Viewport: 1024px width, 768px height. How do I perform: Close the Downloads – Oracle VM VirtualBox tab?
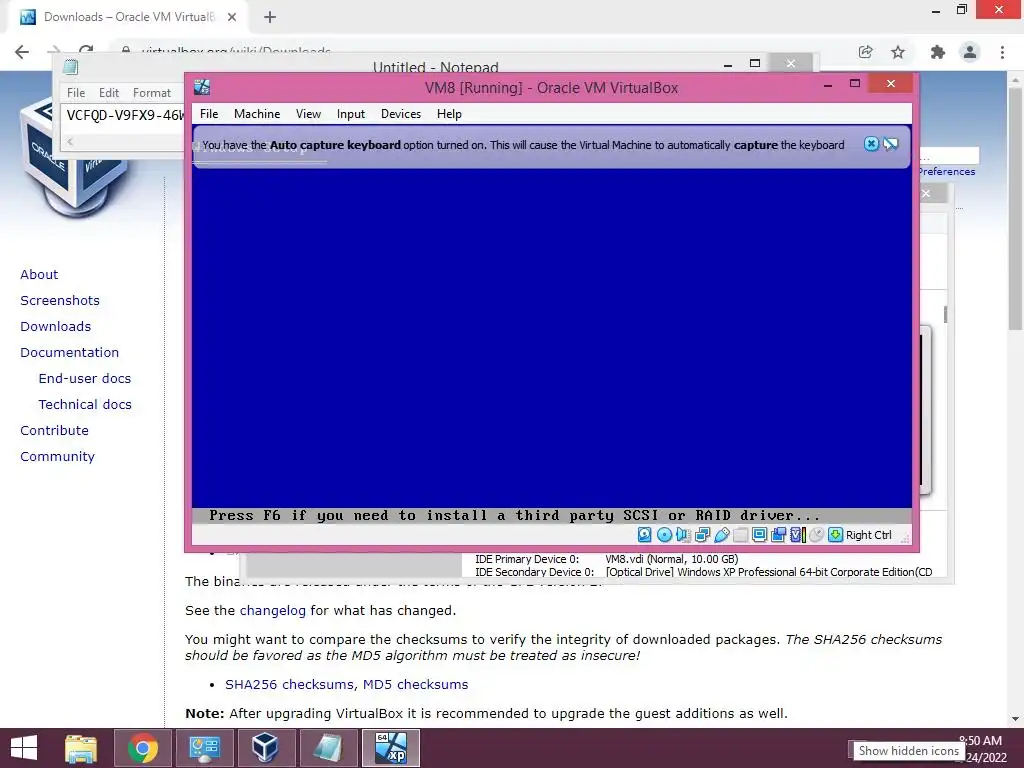pos(232,18)
